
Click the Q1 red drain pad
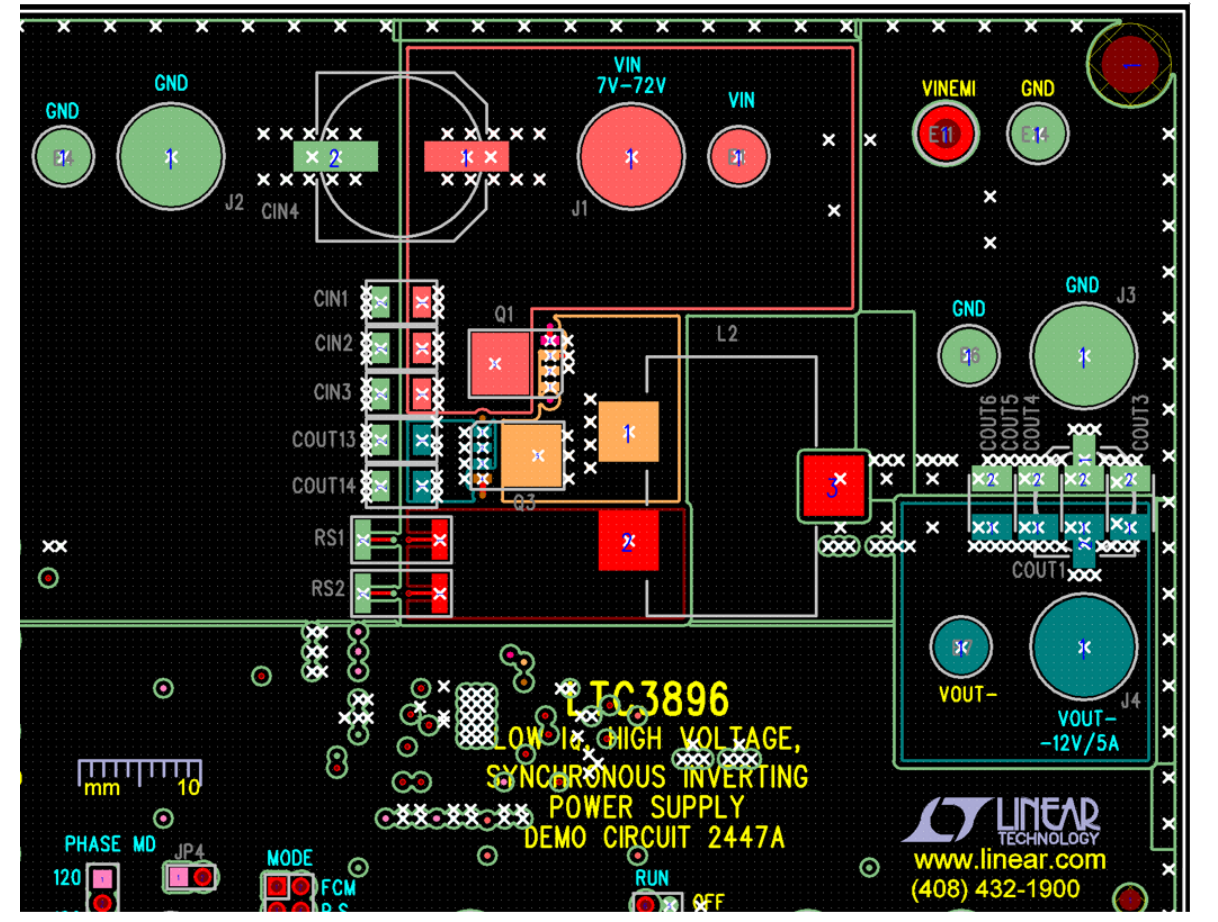[499, 364]
